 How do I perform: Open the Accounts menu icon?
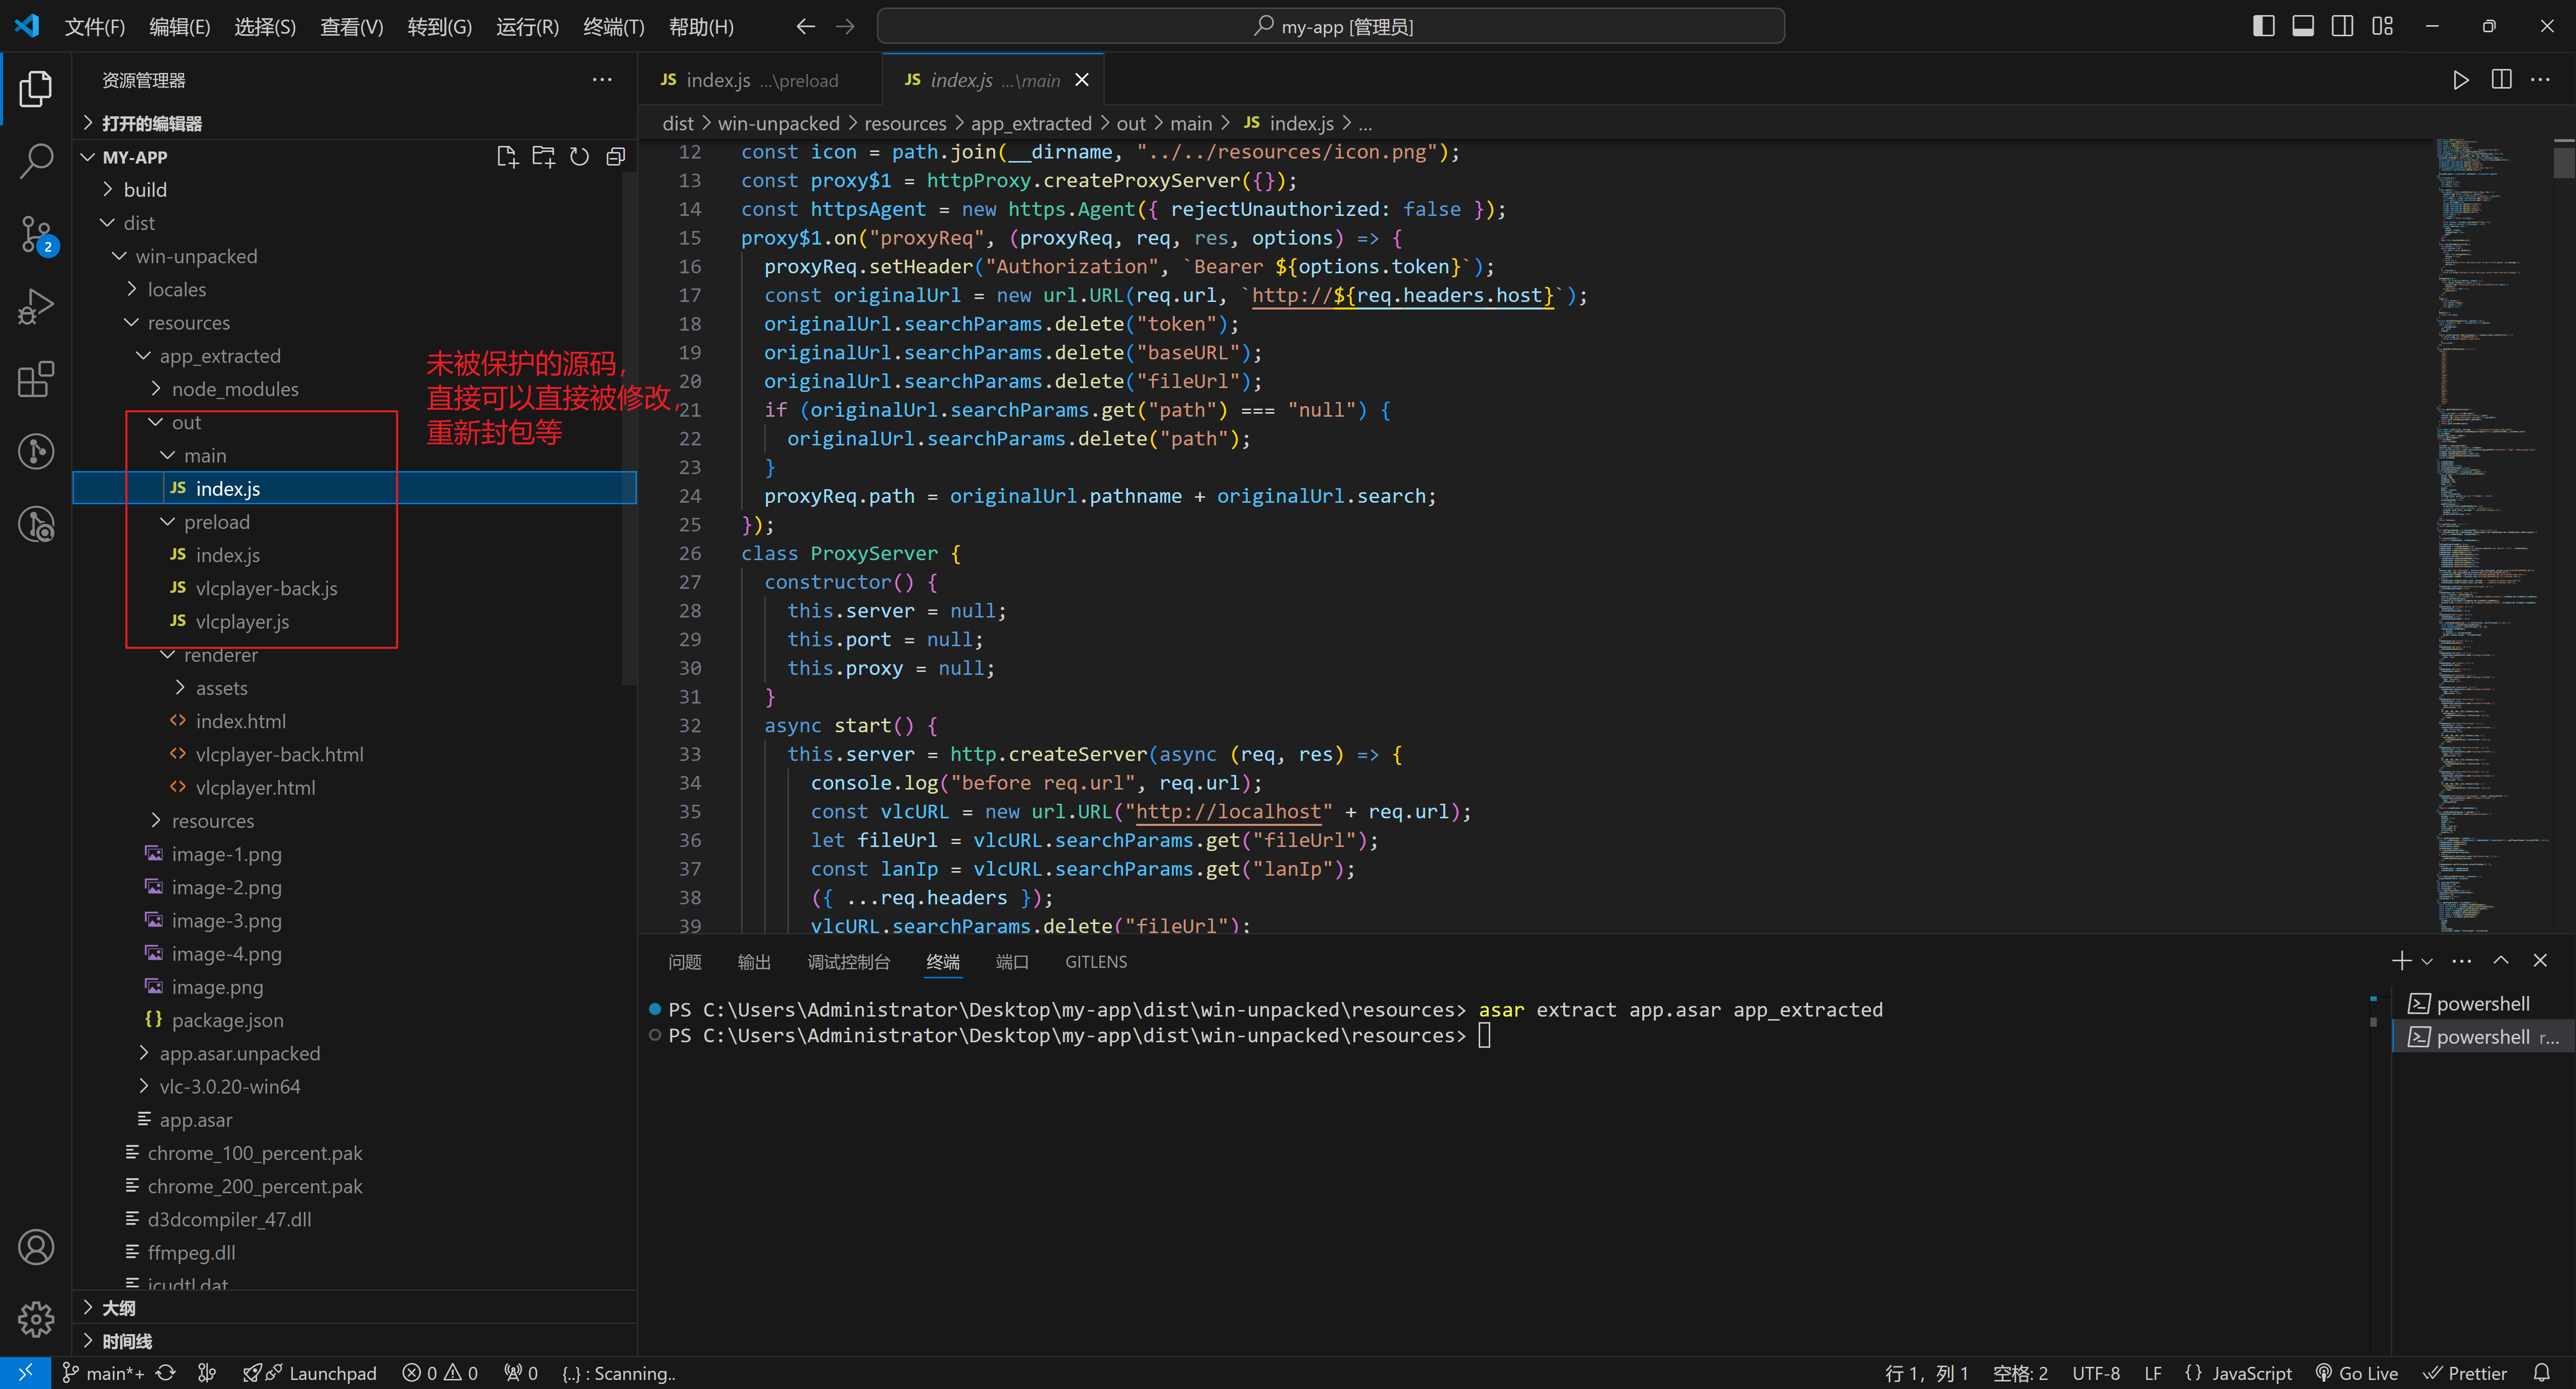click(x=36, y=1247)
